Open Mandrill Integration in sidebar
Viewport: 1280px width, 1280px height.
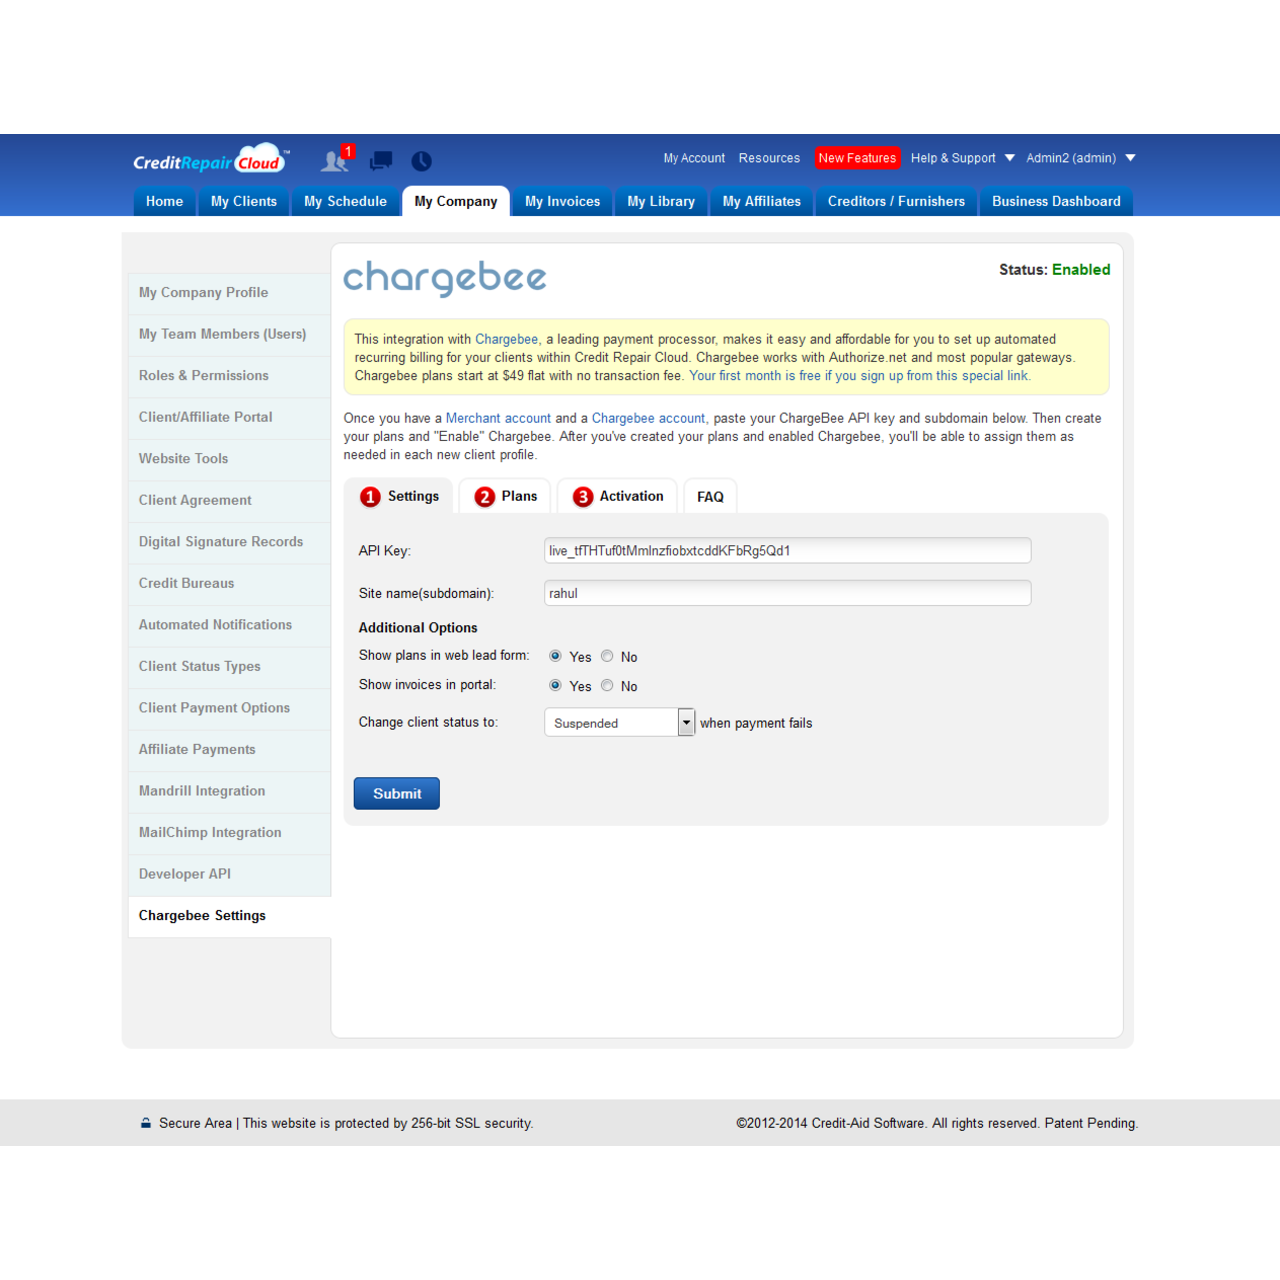pos(202,791)
